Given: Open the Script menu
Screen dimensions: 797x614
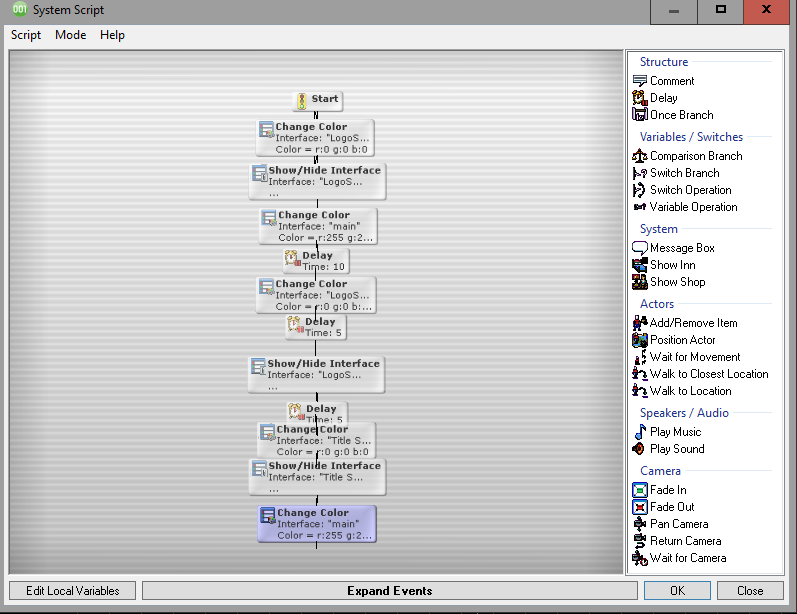Looking at the screenshot, I should point(25,35).
